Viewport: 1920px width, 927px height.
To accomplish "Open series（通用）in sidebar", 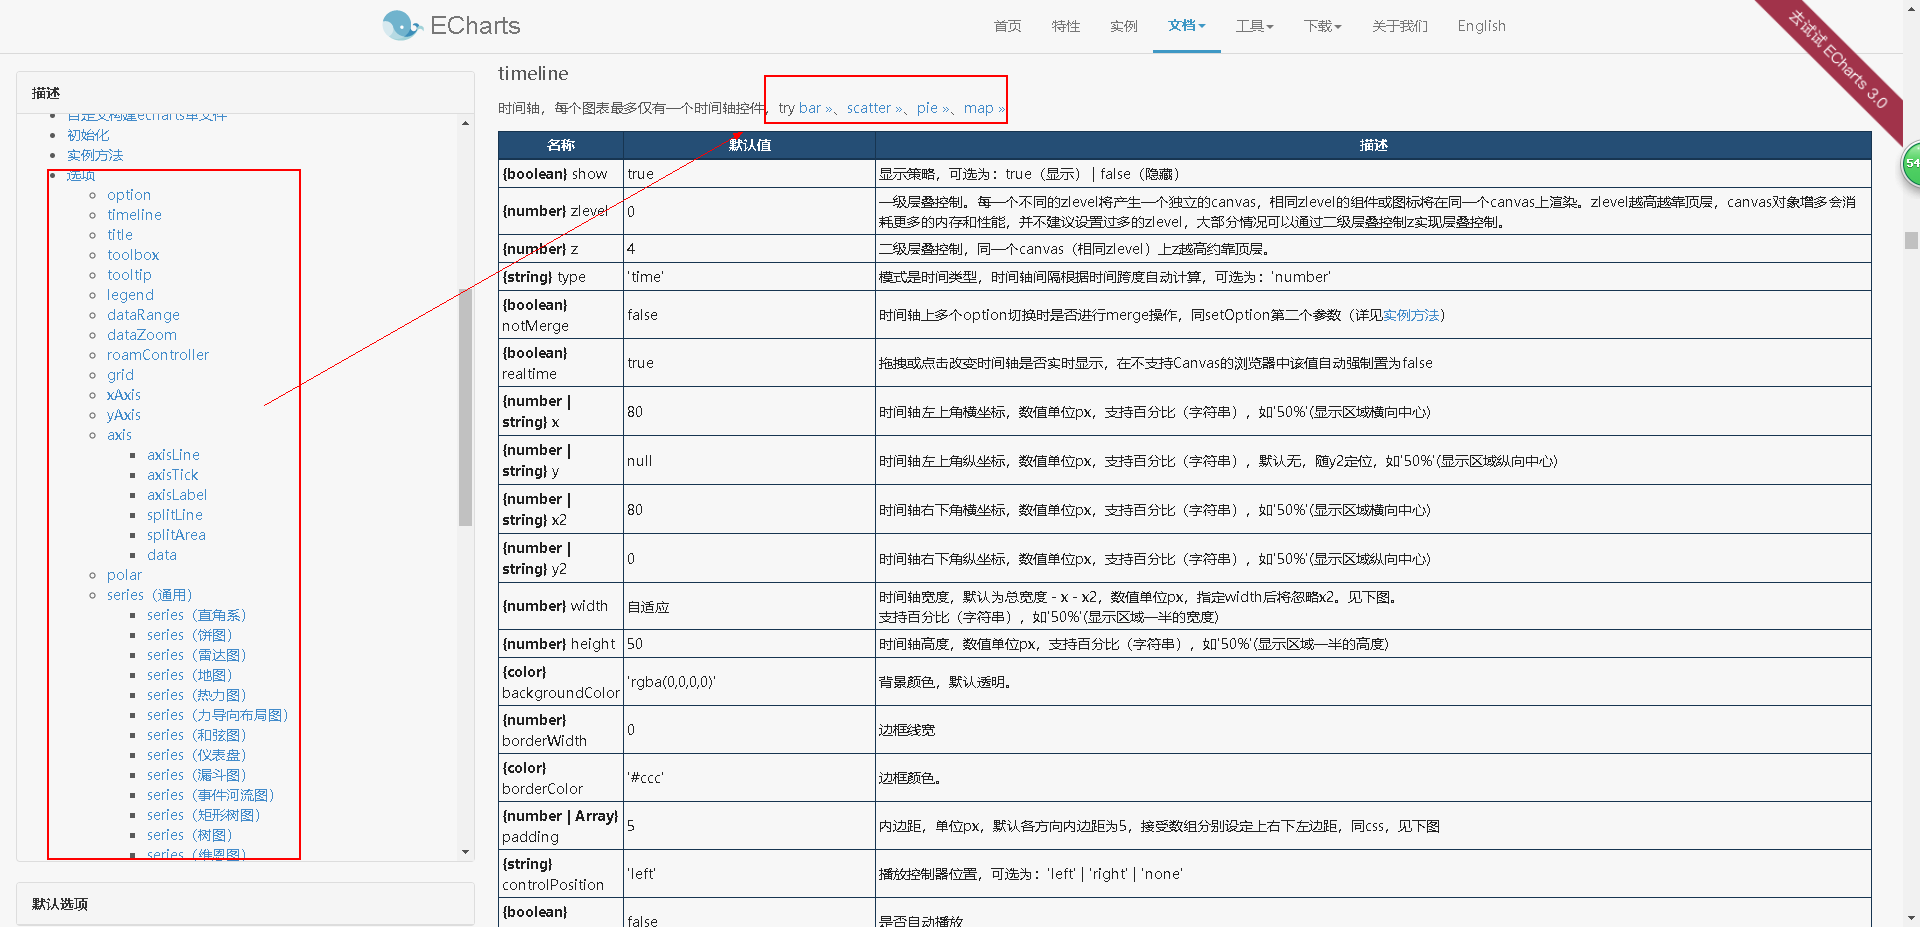I will pyautogui.click(x=150, y=595).
